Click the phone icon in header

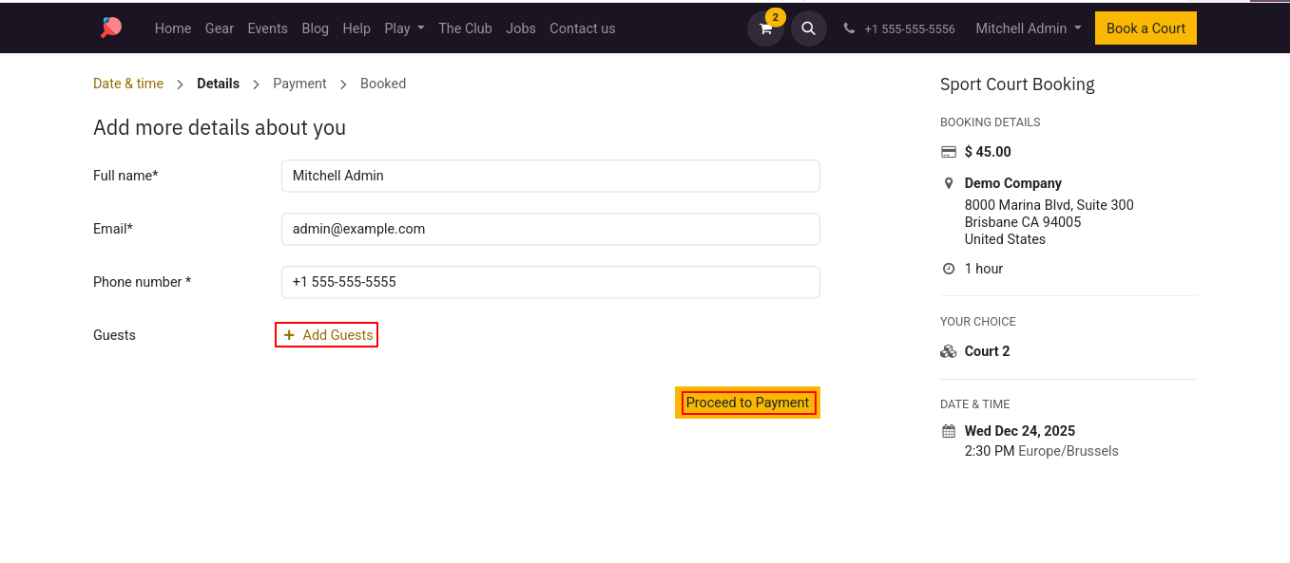click(x=849, y=29)
